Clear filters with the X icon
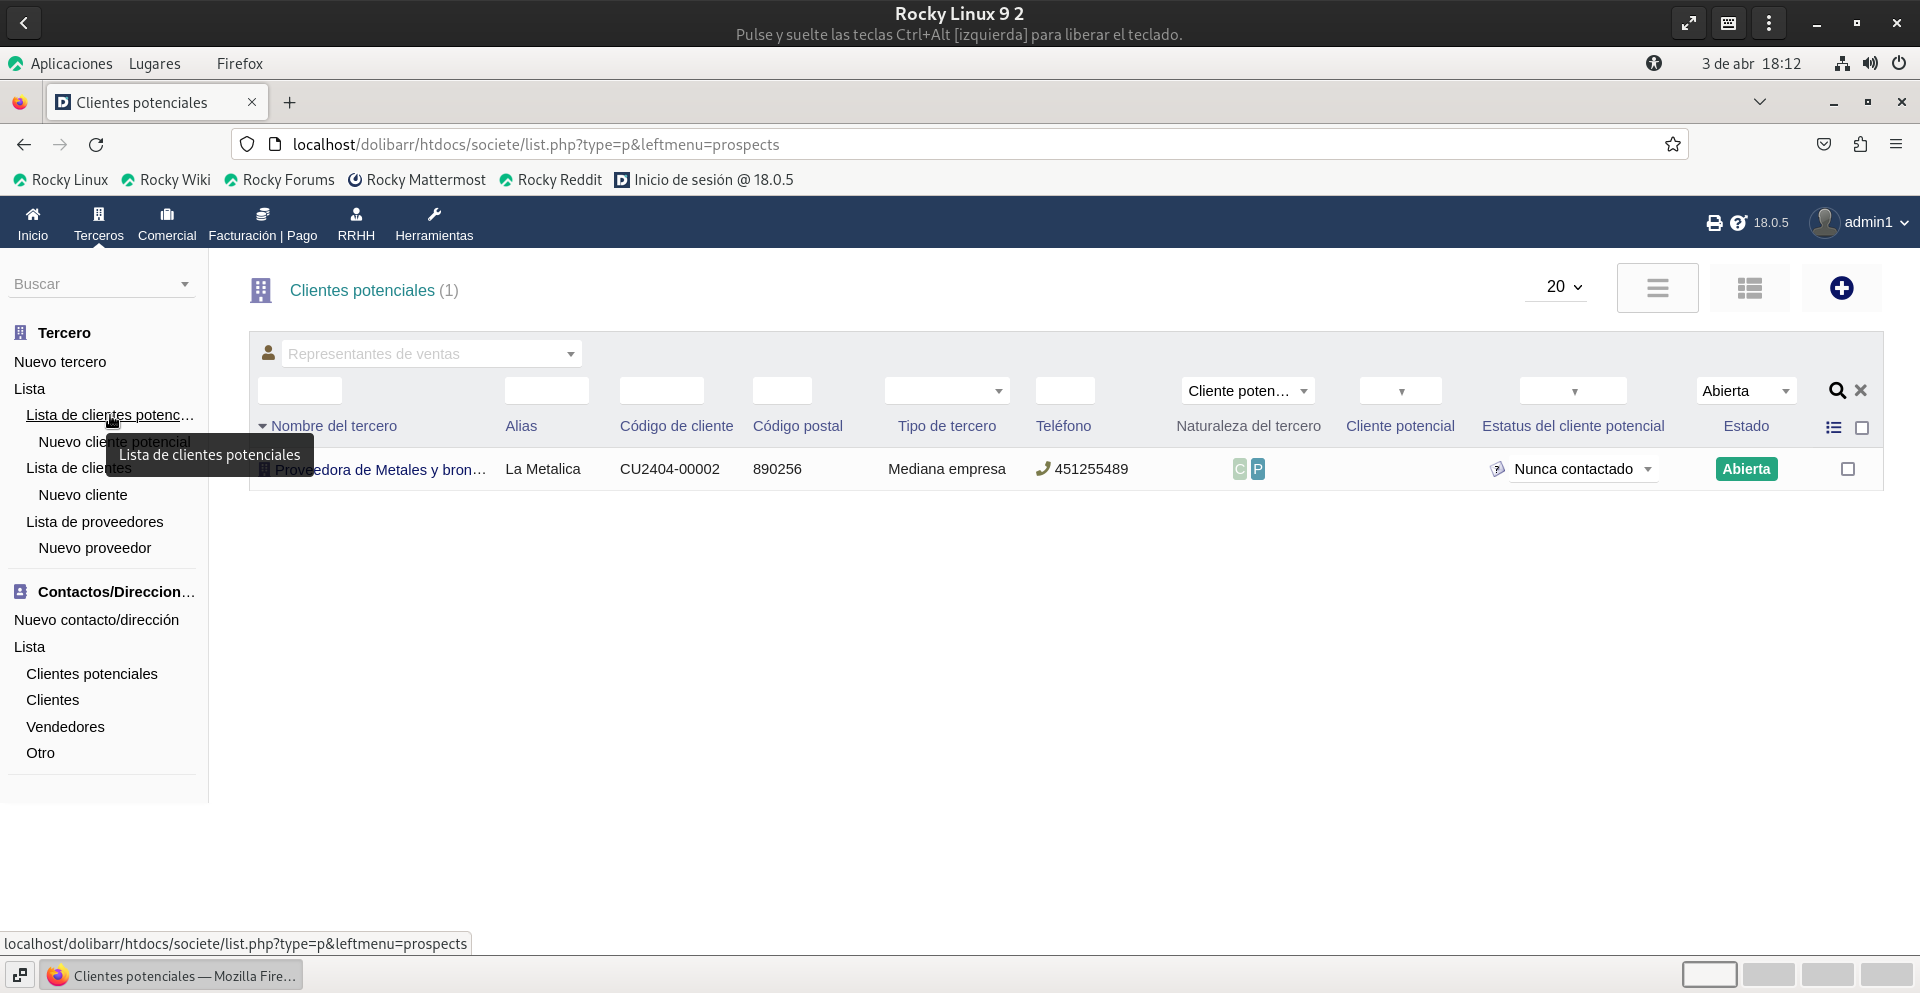This screenshot has height=993, width=1920. (x=1861, y=391)
